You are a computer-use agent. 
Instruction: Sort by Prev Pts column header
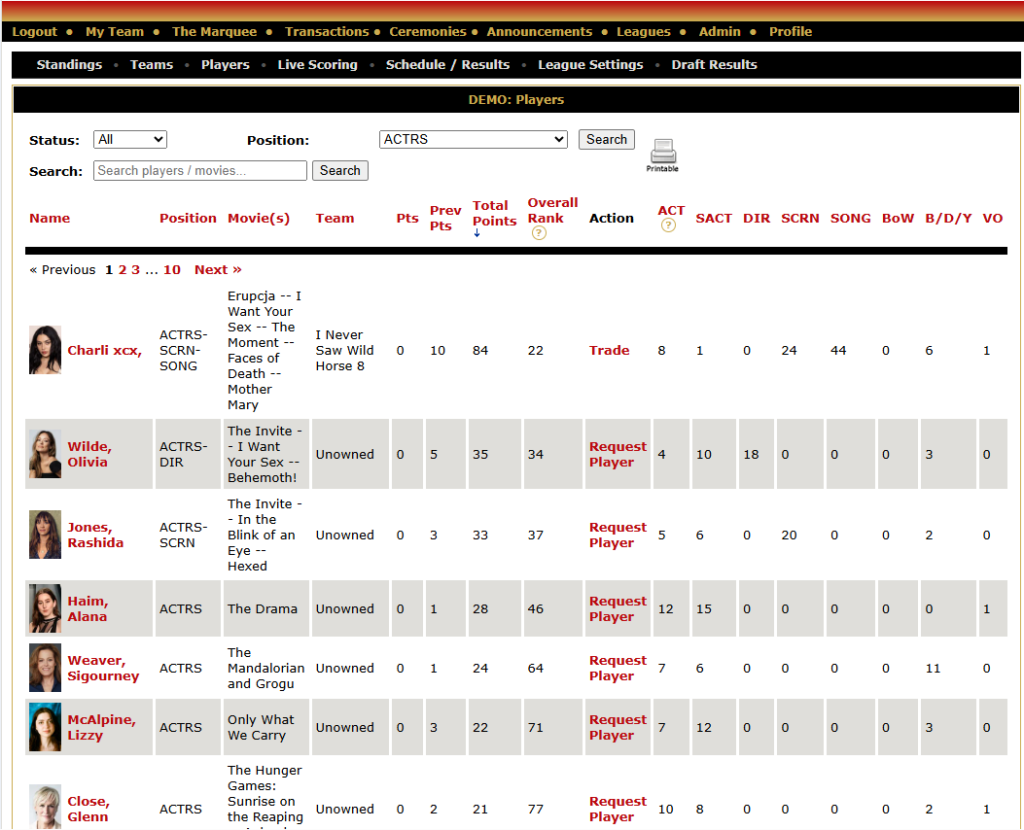click(x=445, y=218)
